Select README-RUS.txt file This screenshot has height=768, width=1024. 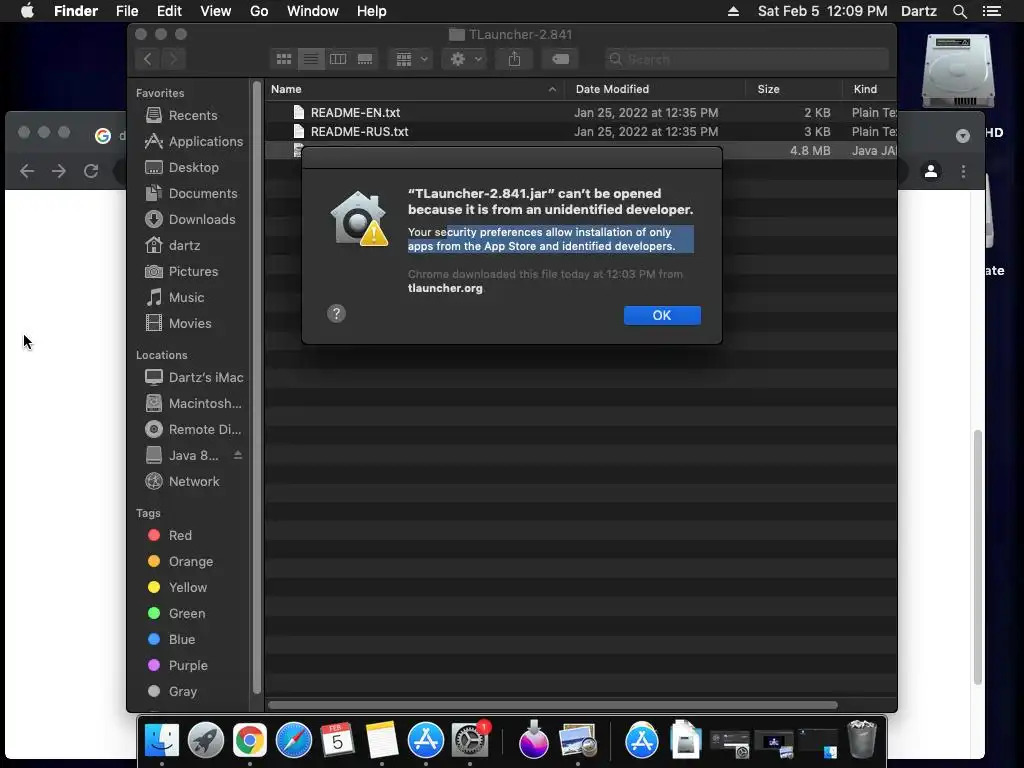coord(581,132)
